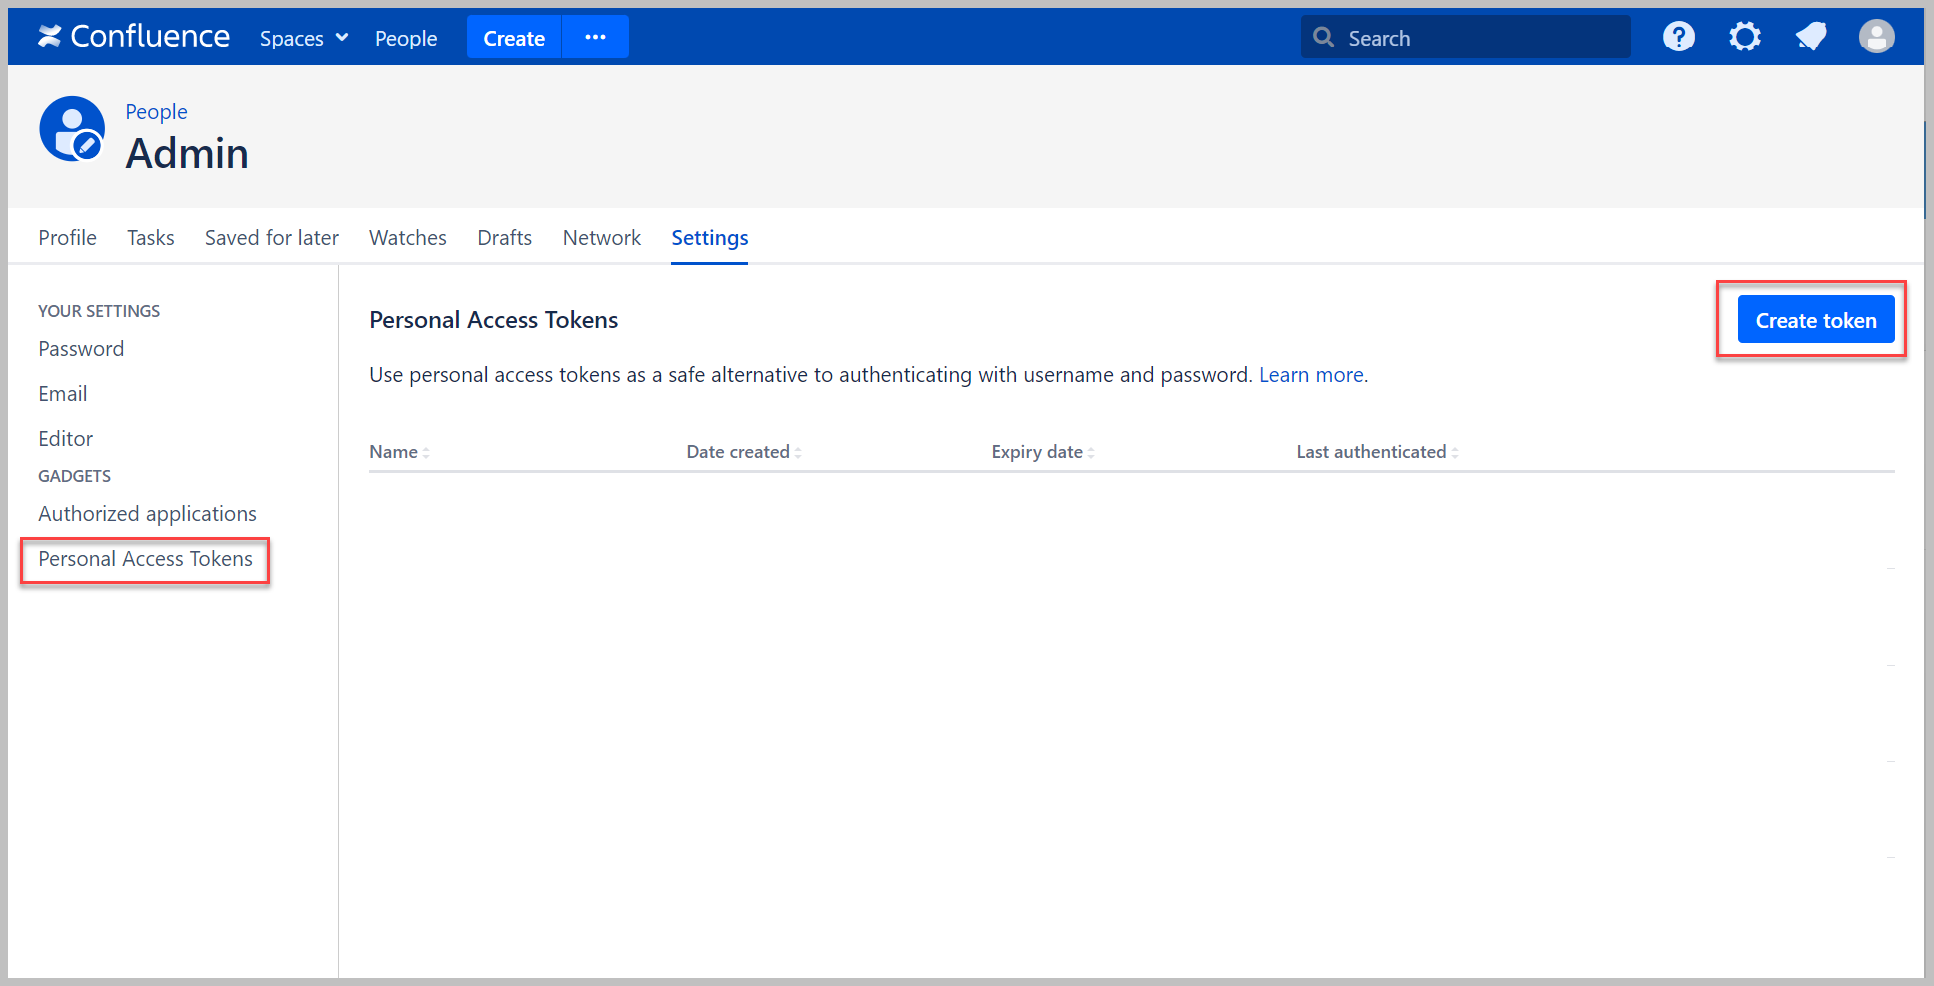The height and width of the screenshot is (986, 1934).
Task: Open the Network tab
Action: point(601,237)
